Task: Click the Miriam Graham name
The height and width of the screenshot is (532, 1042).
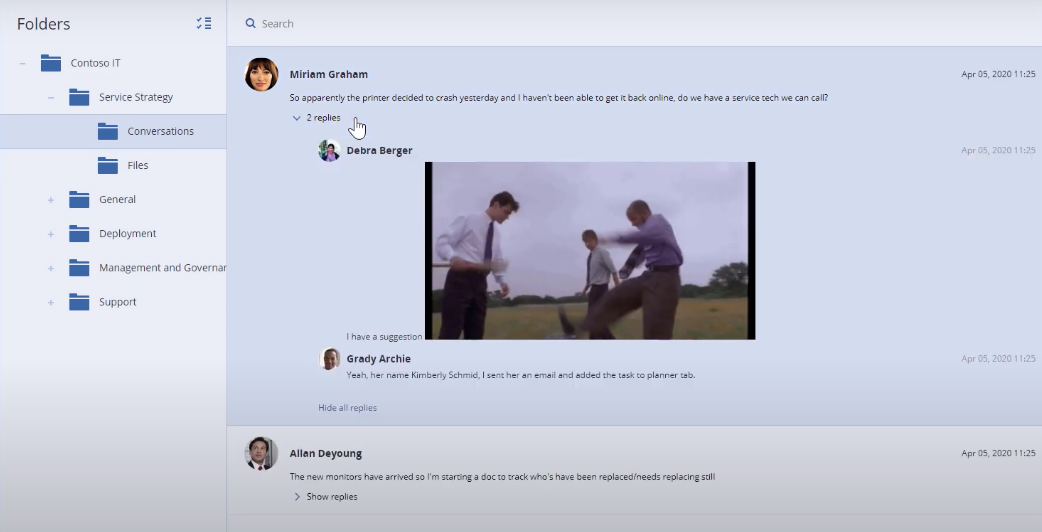Action: tap(329, 74)
